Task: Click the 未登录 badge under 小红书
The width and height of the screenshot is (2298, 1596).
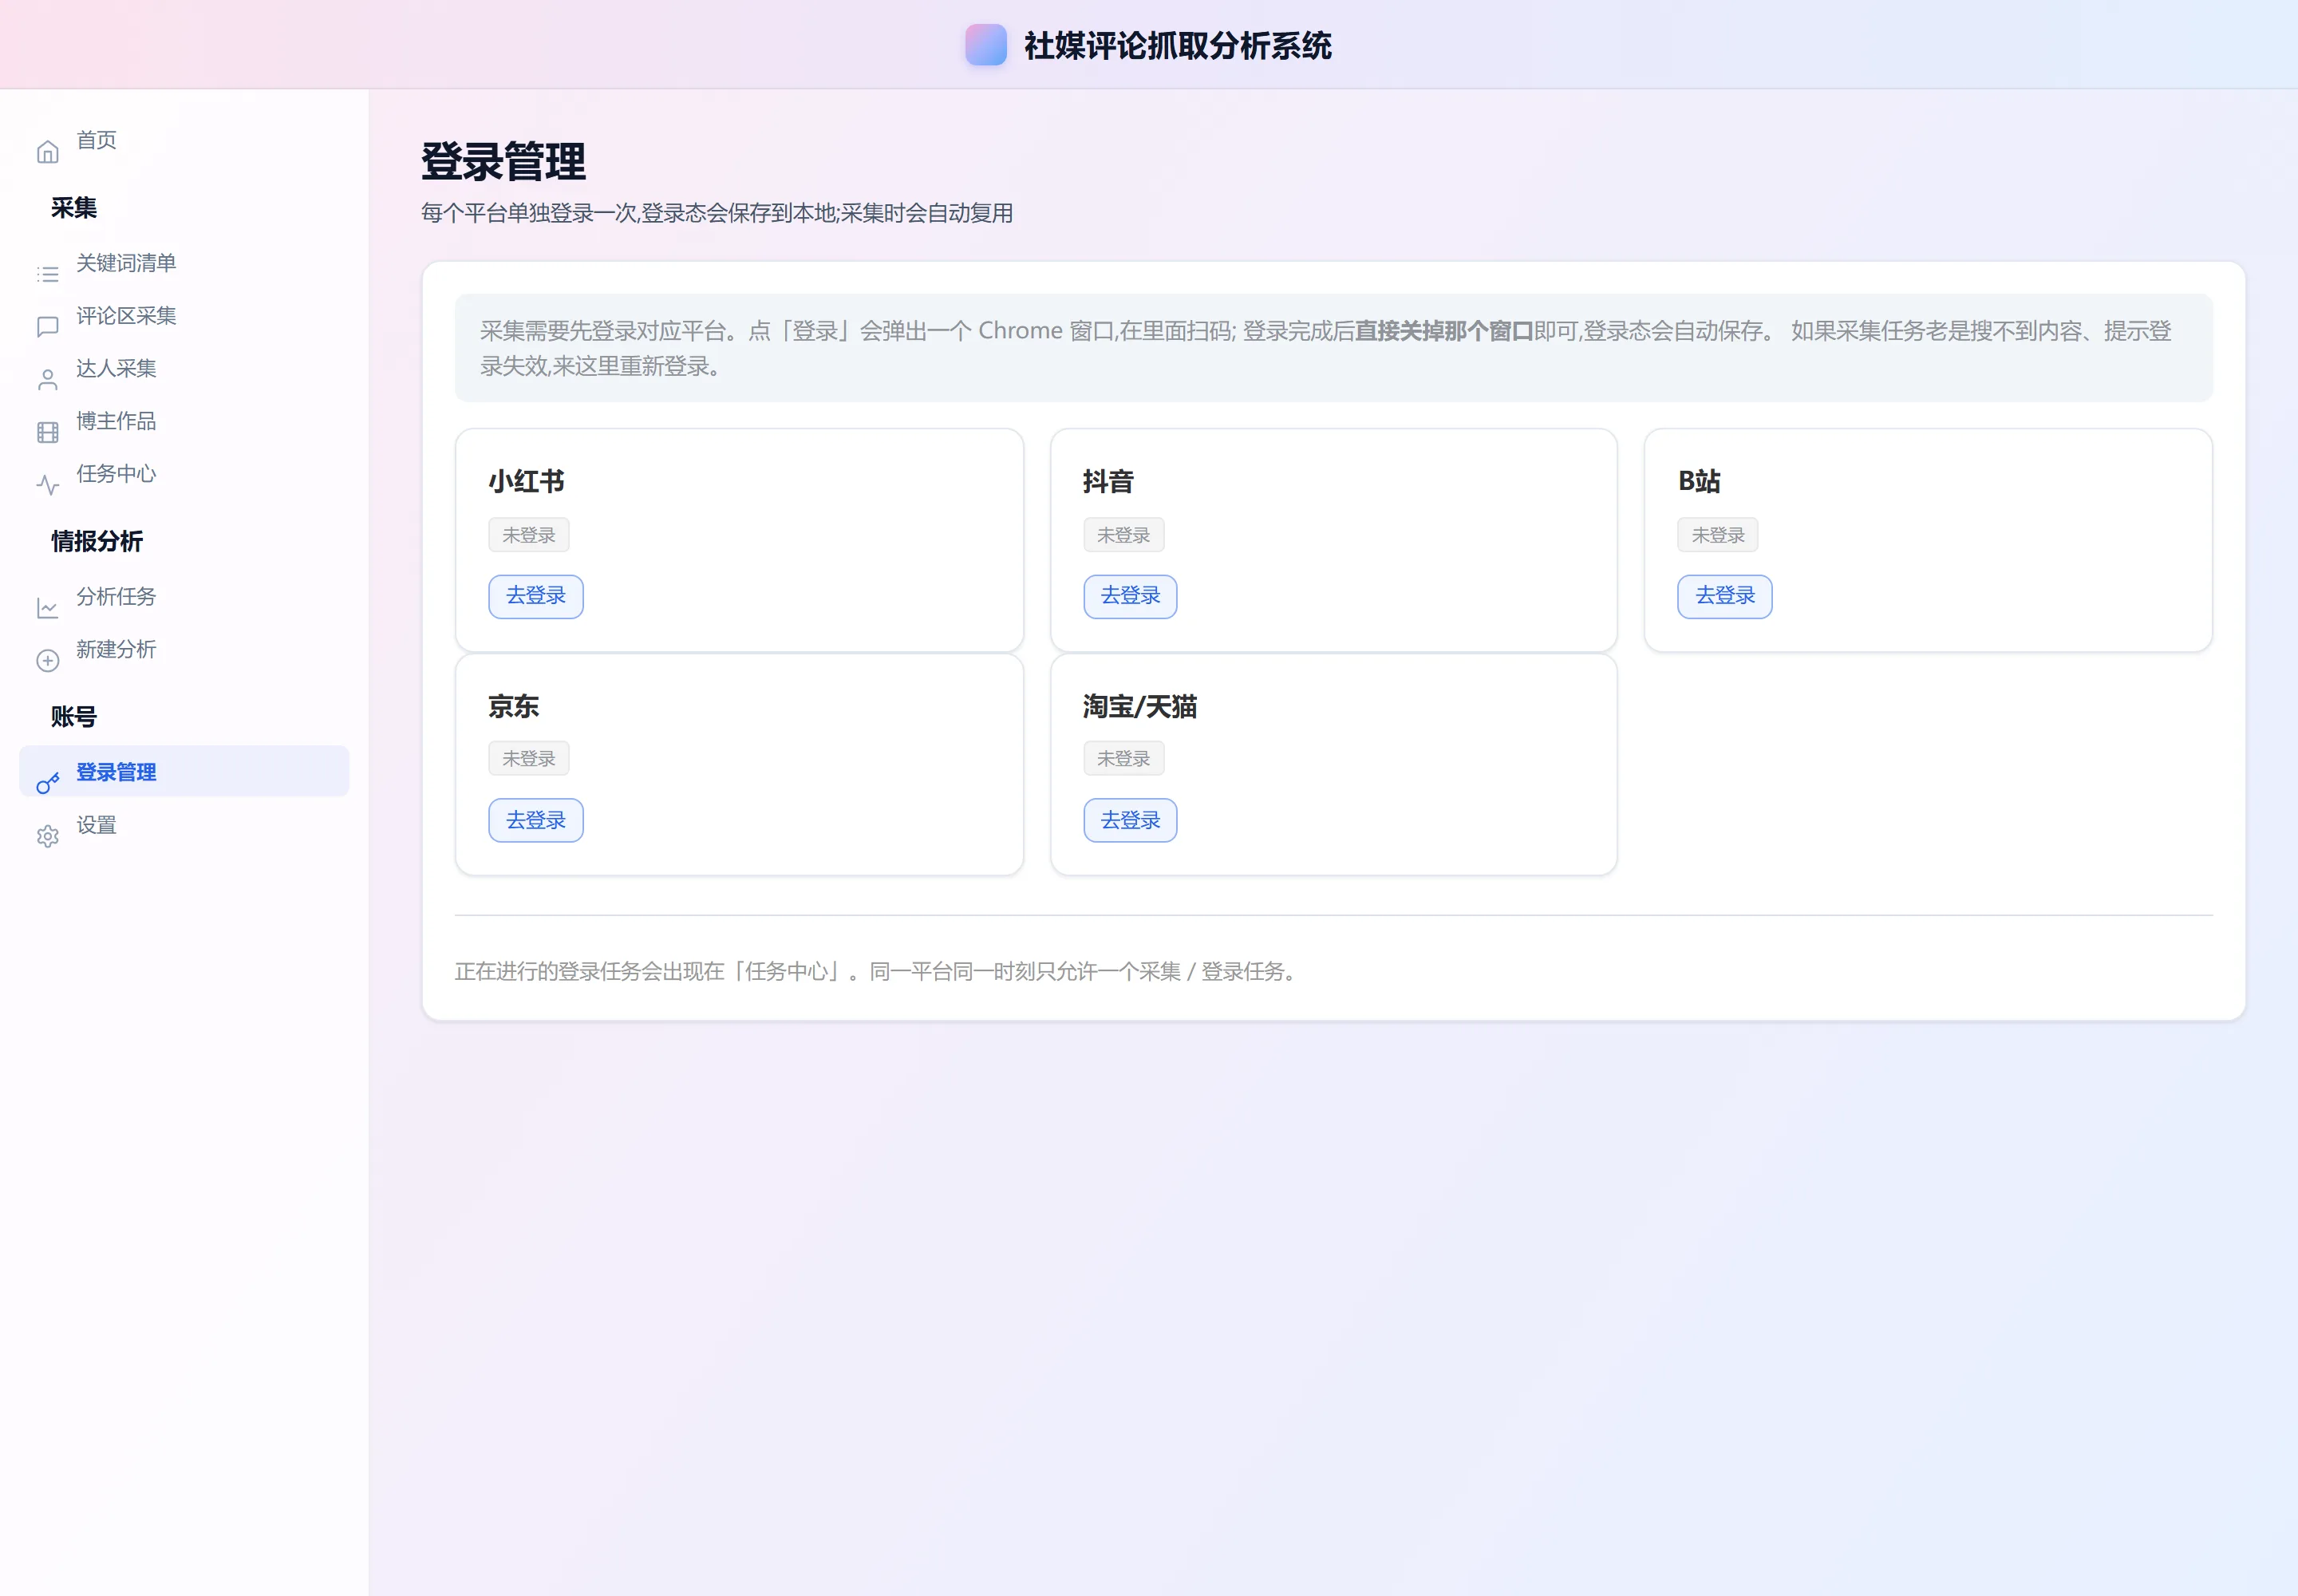Action: (529, 535)
